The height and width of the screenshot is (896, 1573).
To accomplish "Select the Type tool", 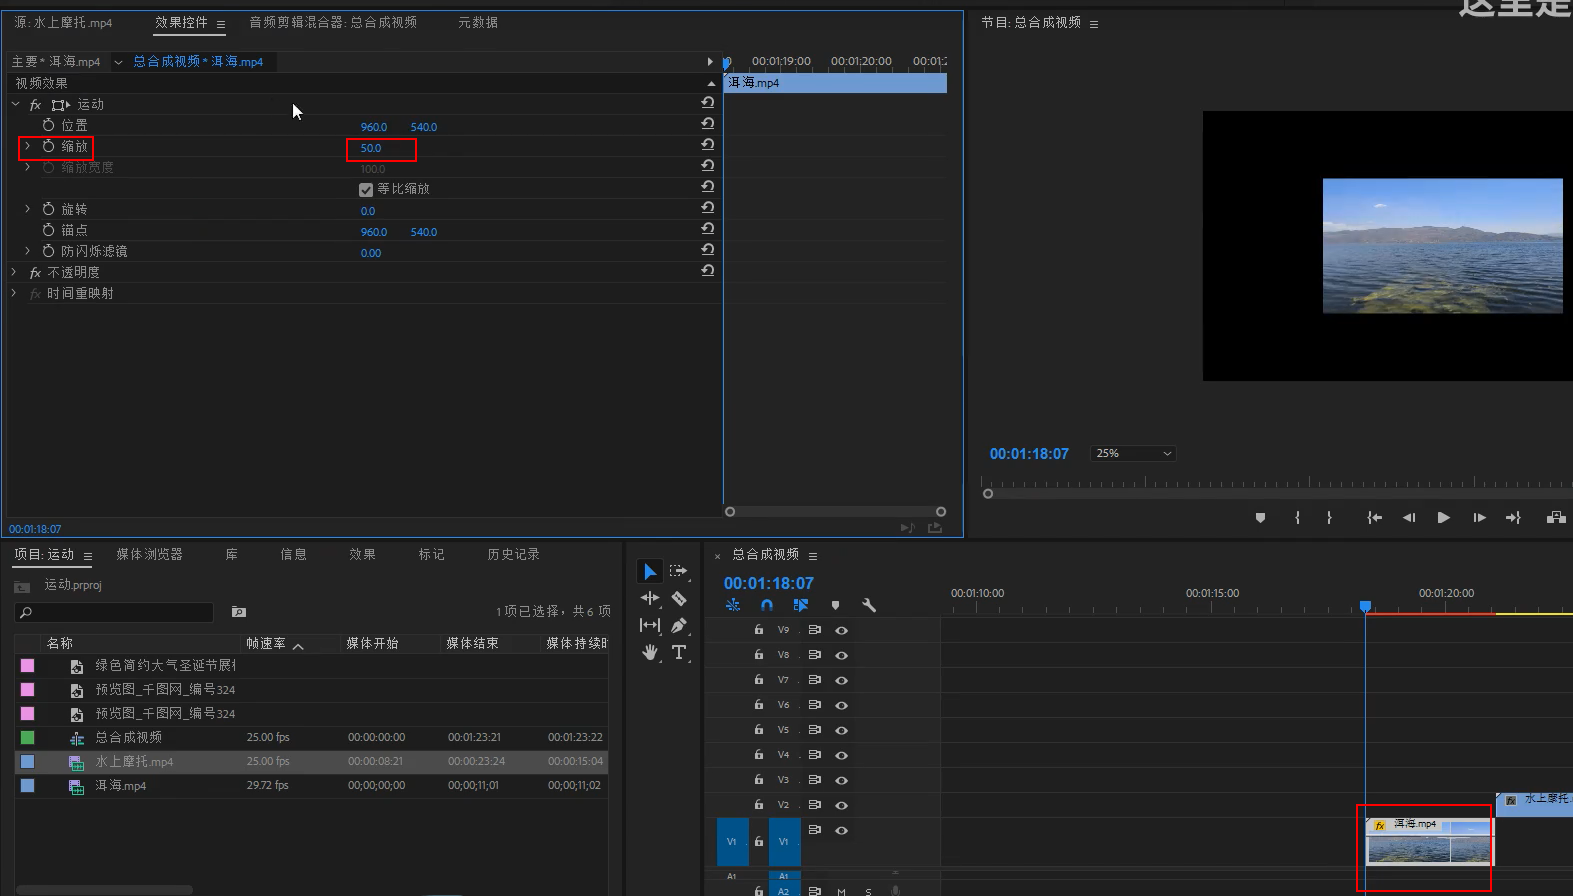I will coord(679,652).
